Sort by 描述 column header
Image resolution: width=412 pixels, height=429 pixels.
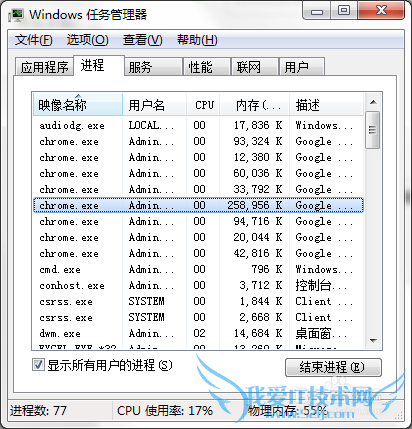click(x=326, y=105)
